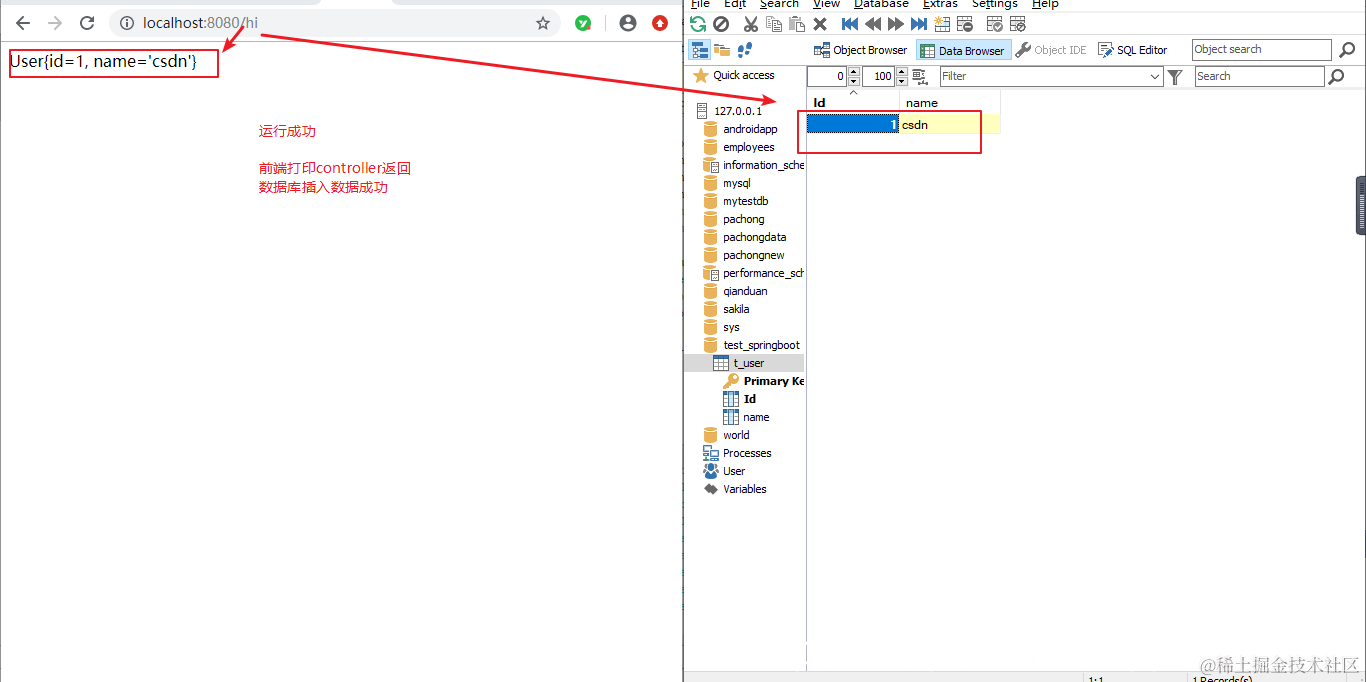Select the performance_schema database
Viewport: 1366px width, 682px height.
[x=763, y=273]
